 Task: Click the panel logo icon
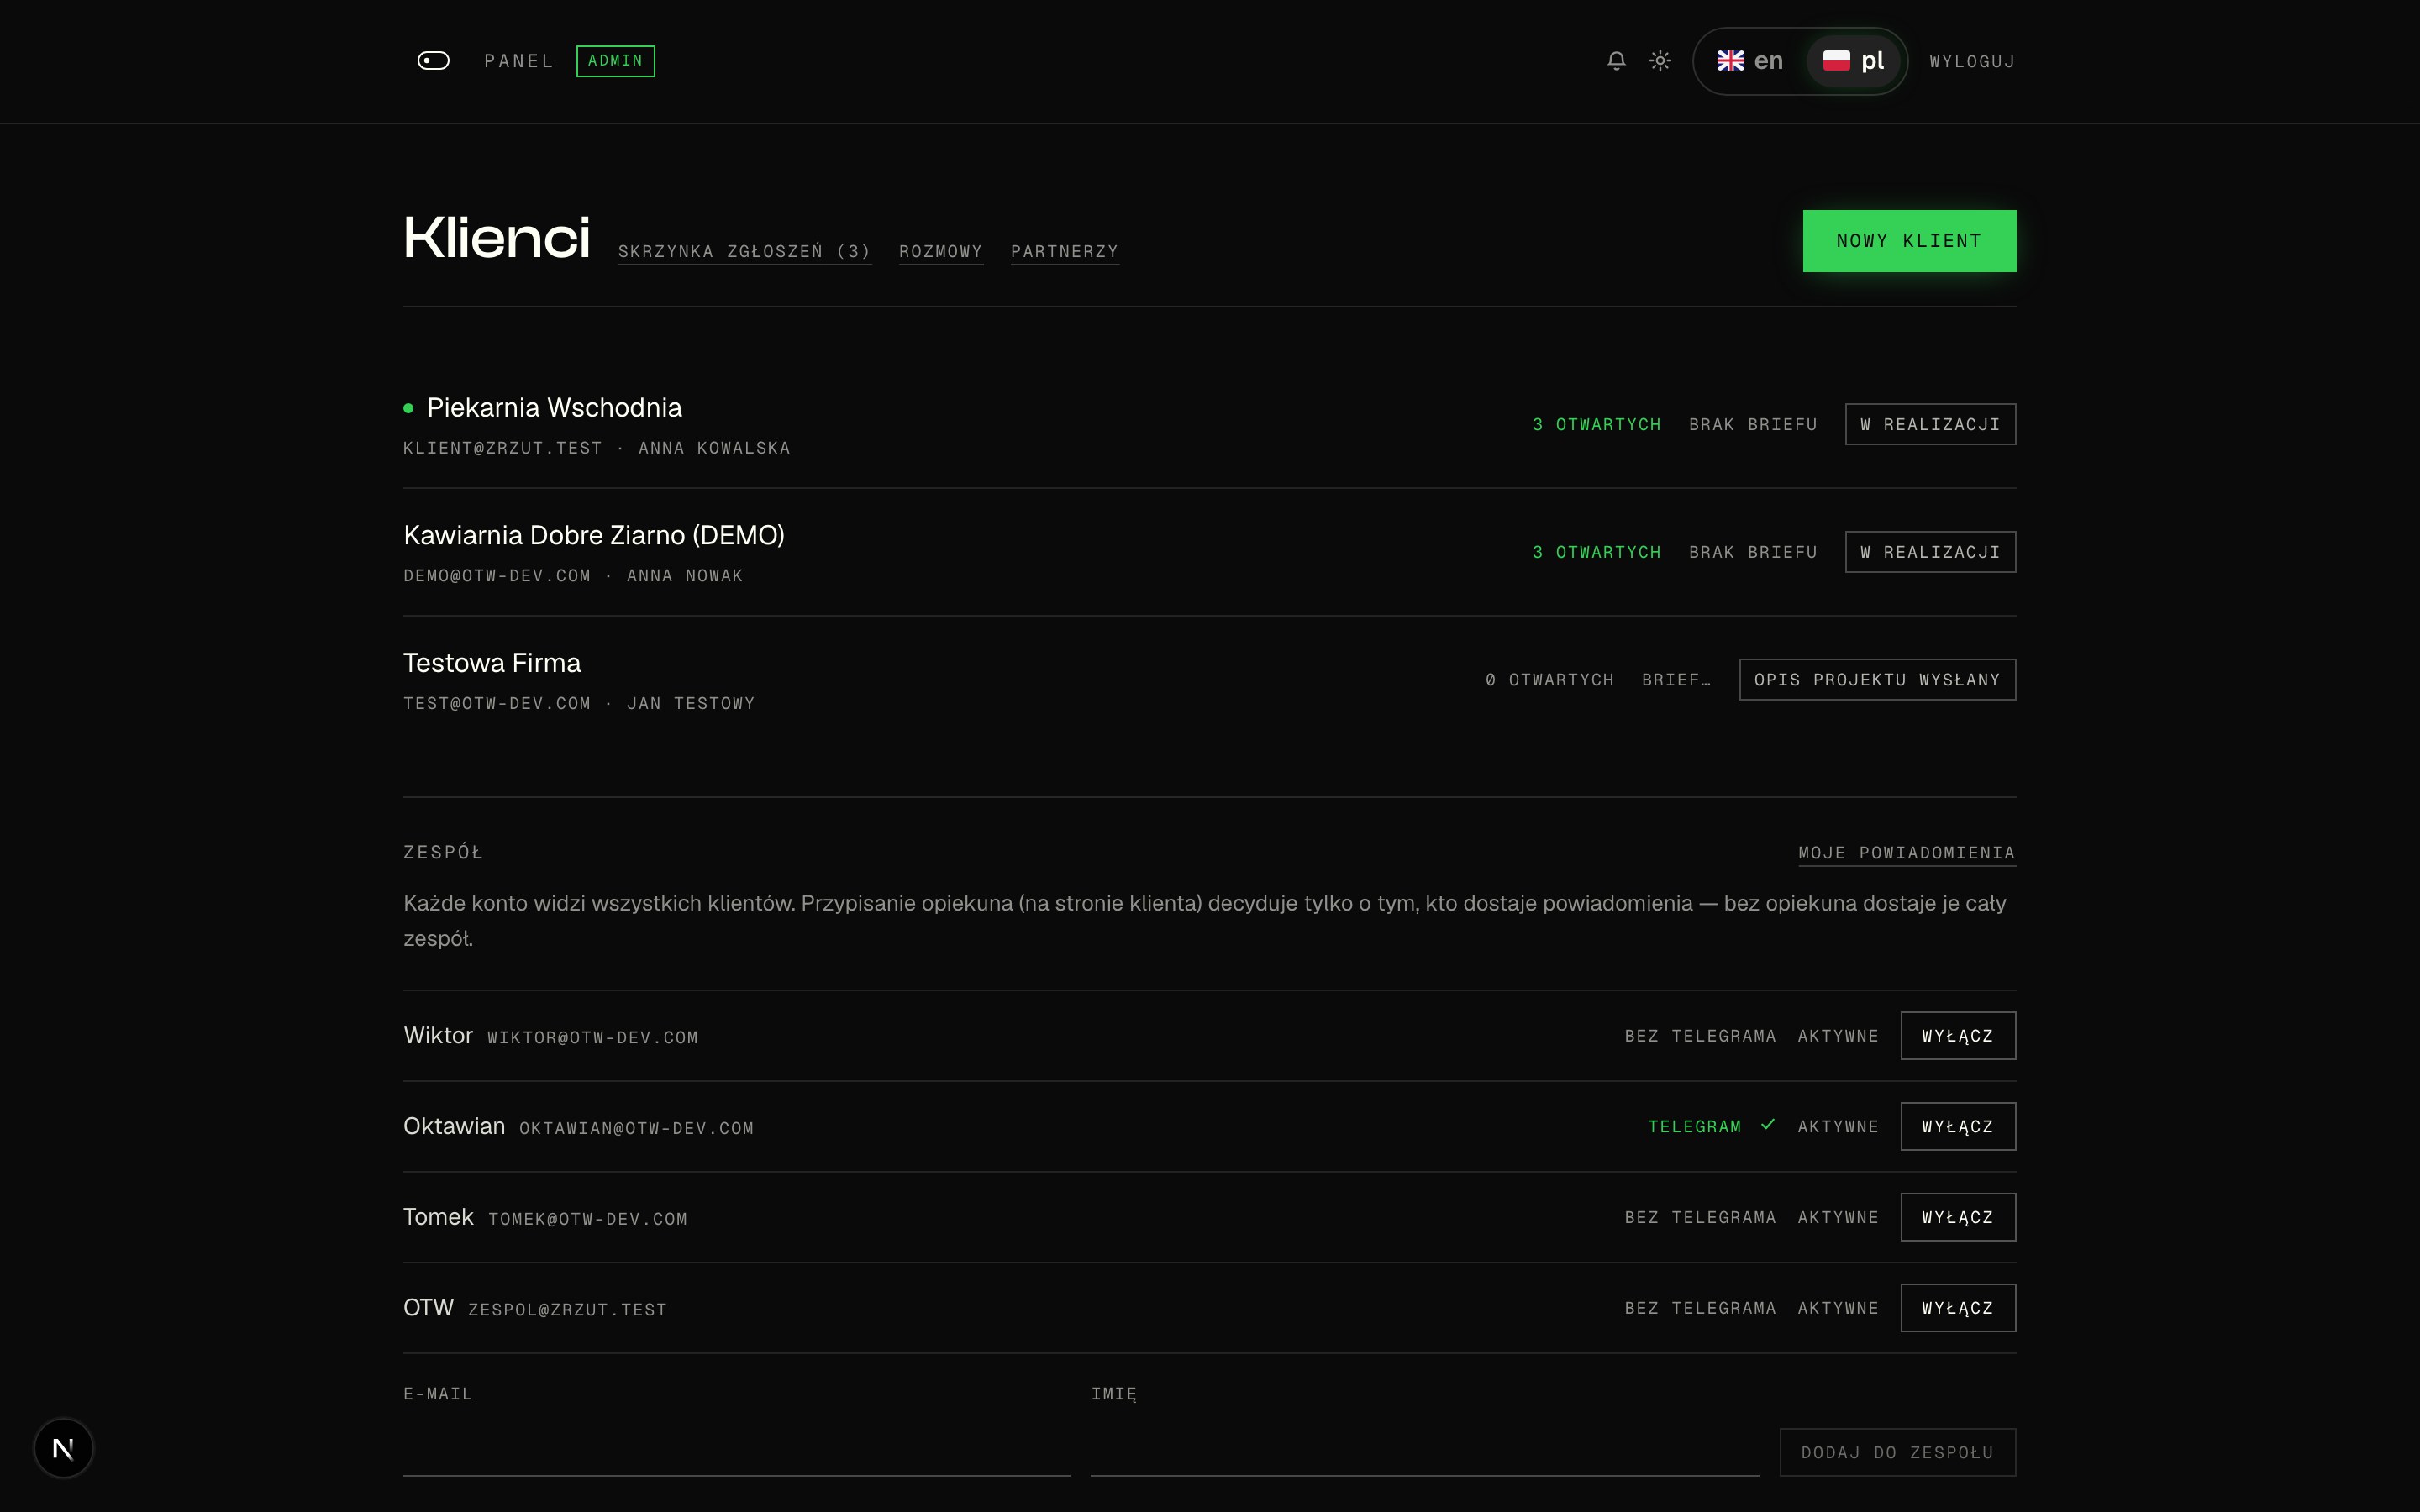(x=433, y=61)
